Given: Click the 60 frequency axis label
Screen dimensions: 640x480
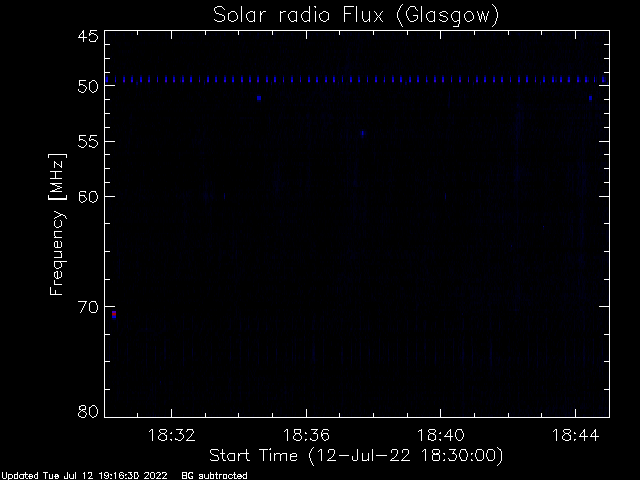Looking at the screenshot, I should 88,196.
